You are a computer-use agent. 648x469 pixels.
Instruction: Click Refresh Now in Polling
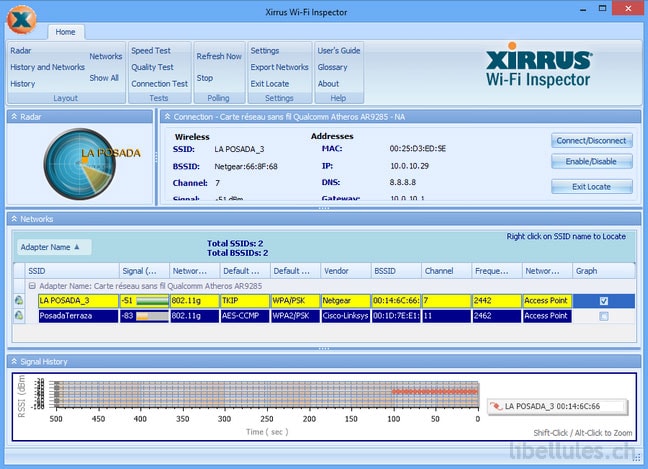click(219, 56)
